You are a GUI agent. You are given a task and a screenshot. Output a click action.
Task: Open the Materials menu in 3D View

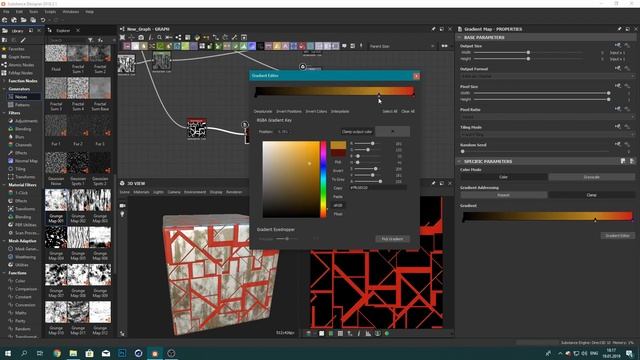point(141,192)
